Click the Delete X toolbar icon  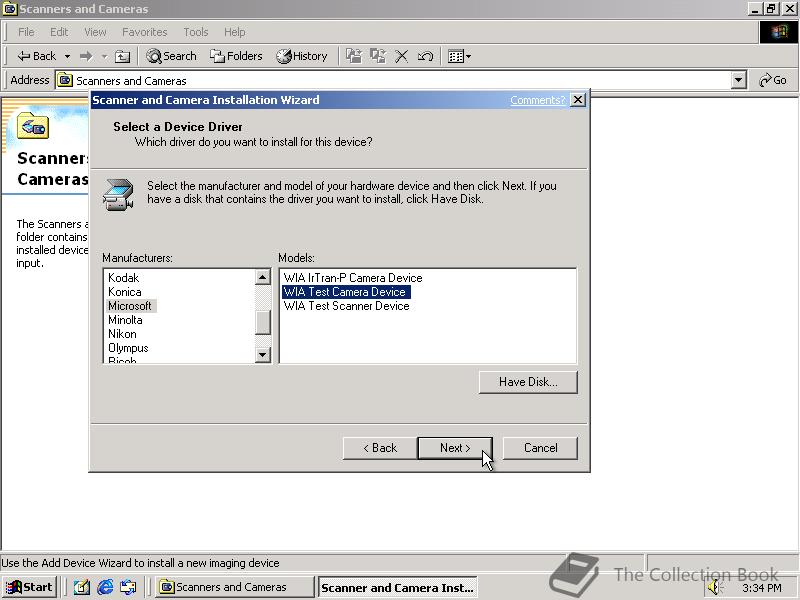(x=402, y=56)
